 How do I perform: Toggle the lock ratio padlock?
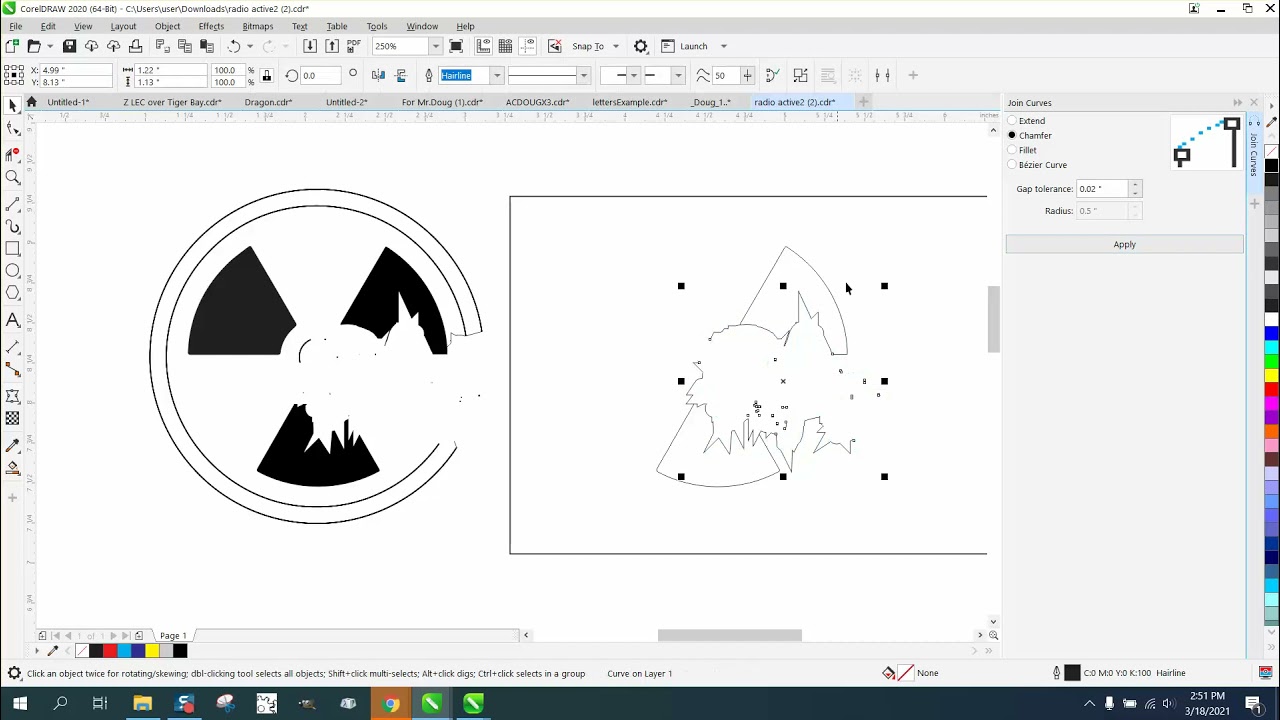pyautogui.click(x=266, y=75)
